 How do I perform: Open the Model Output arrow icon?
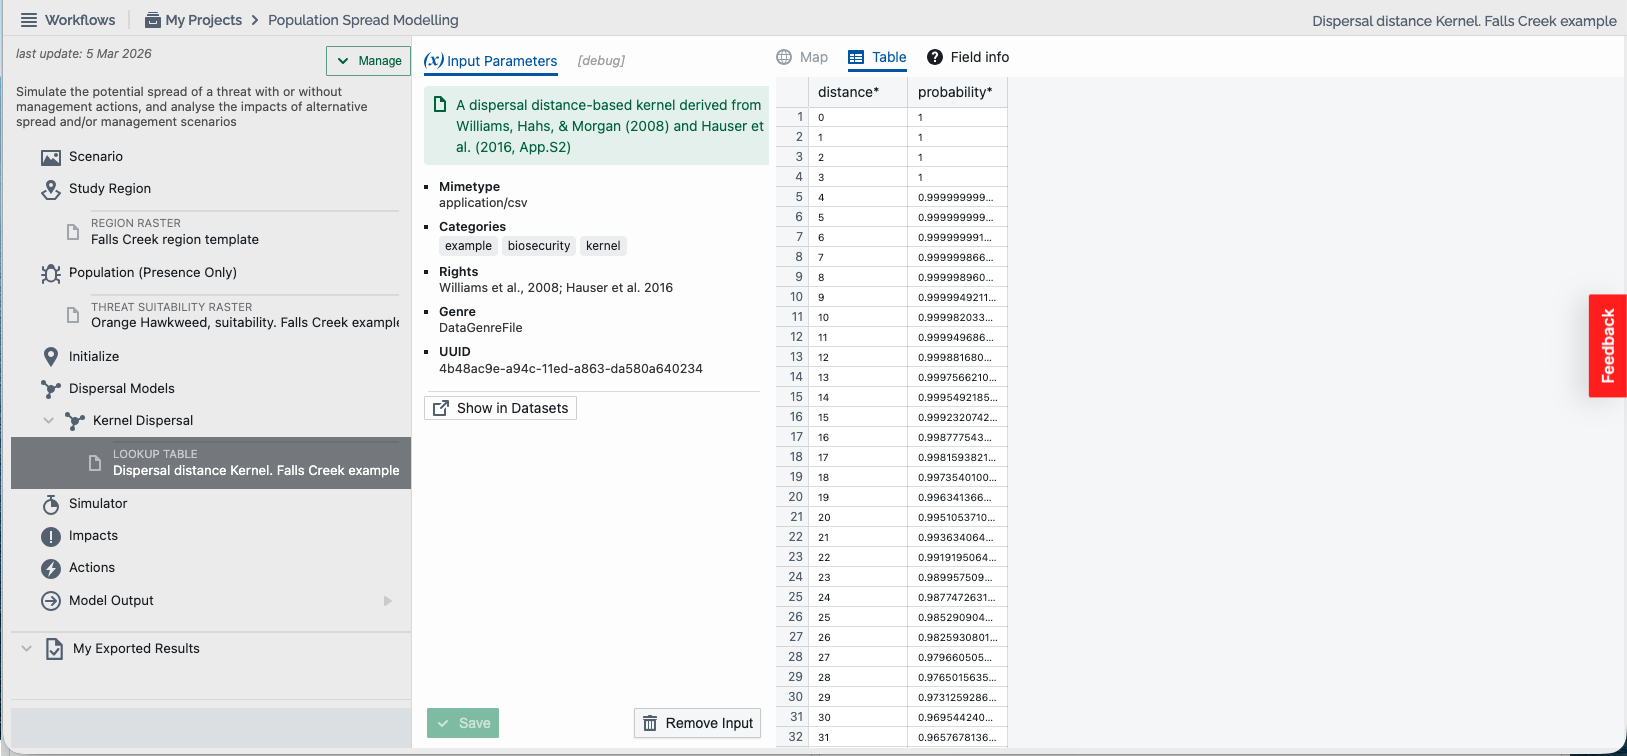51,601
